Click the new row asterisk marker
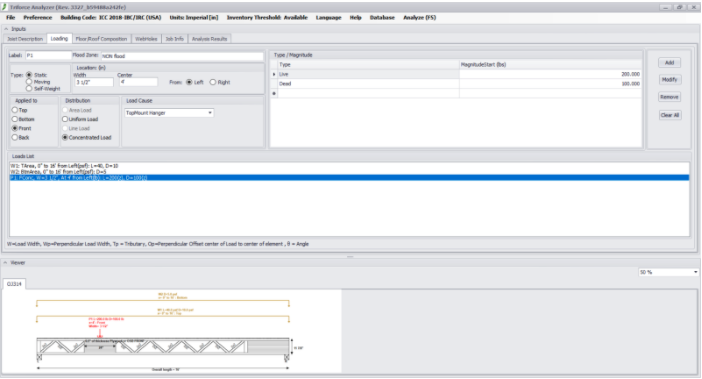Screen dimensions: 702x379 [x=274, y=93]
